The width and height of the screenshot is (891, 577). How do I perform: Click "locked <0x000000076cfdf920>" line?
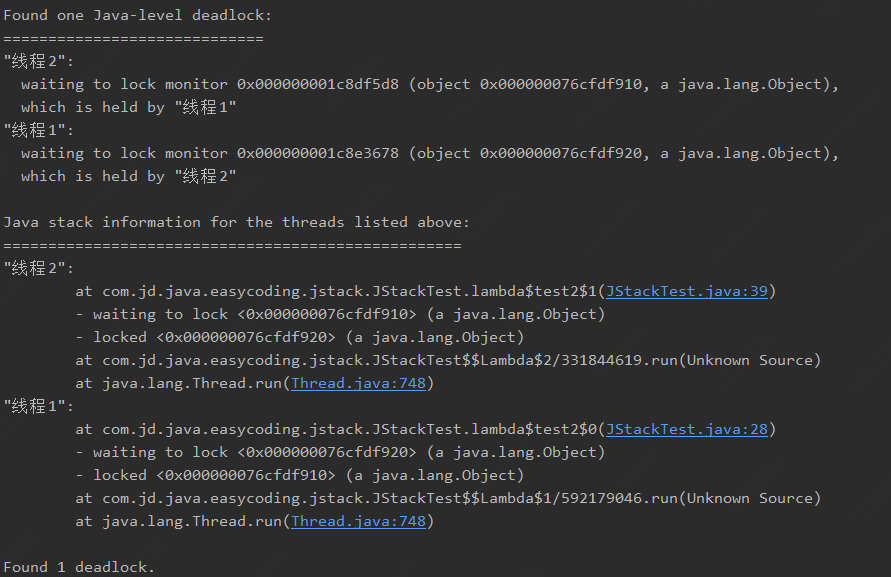(x=299, y=337)
